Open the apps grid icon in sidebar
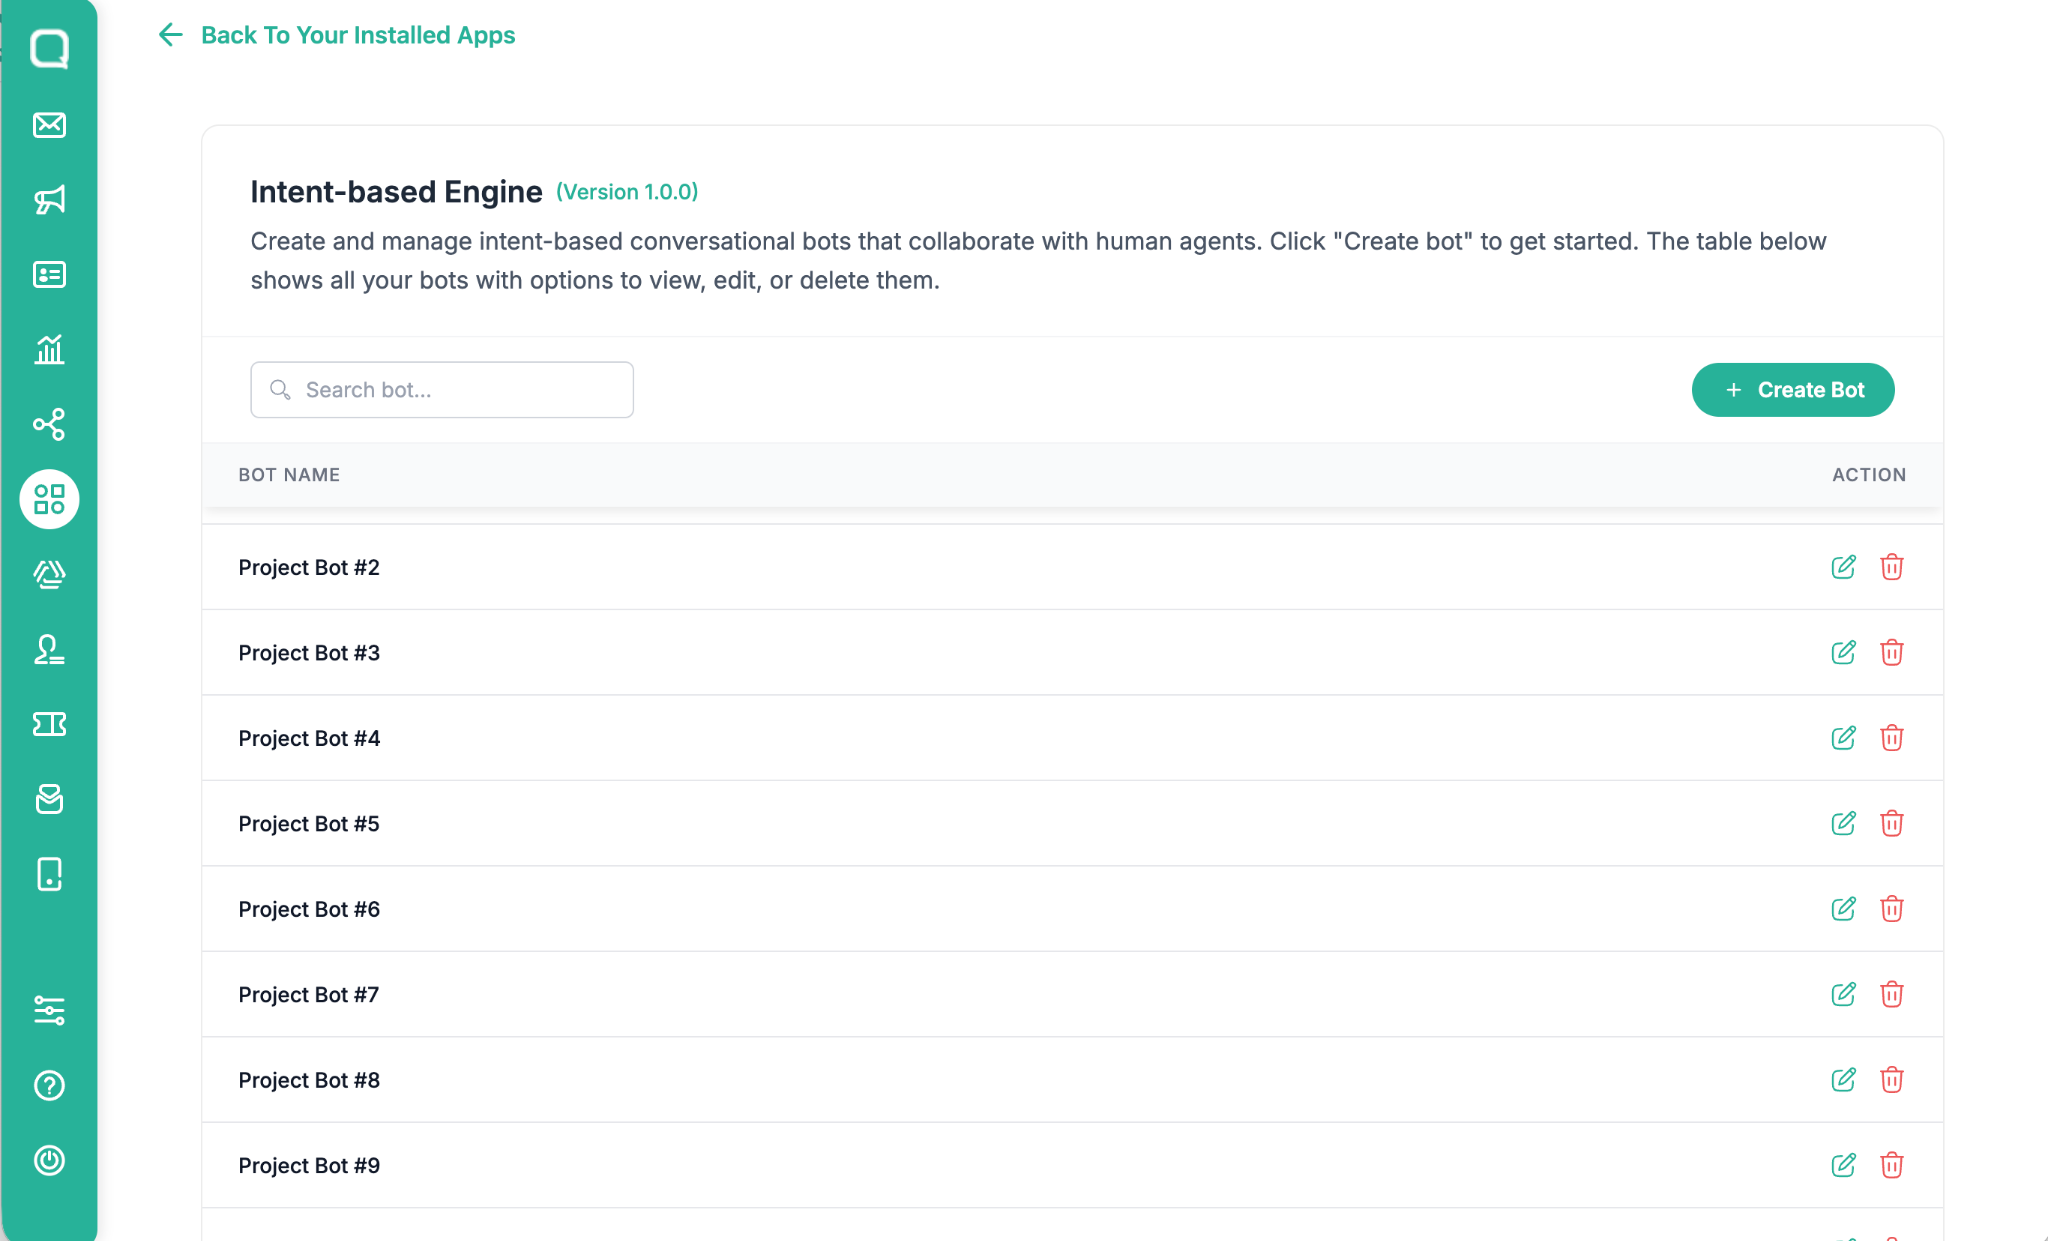This screenshot has width=2048, height=1241. pos(49,499)
